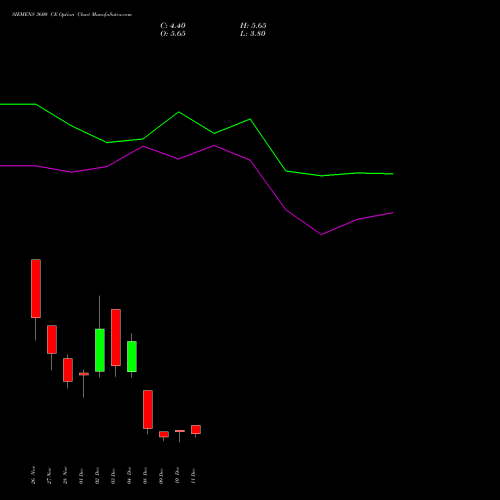Click the thin doji candle for 01 Dec
Screen dimensions: 500x500
point(84,374)
